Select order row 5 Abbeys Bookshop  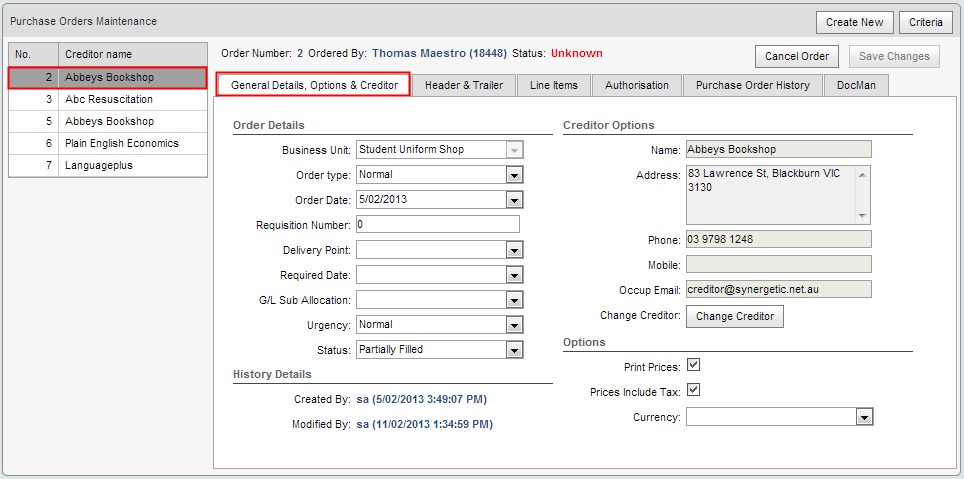click(108, 122)
